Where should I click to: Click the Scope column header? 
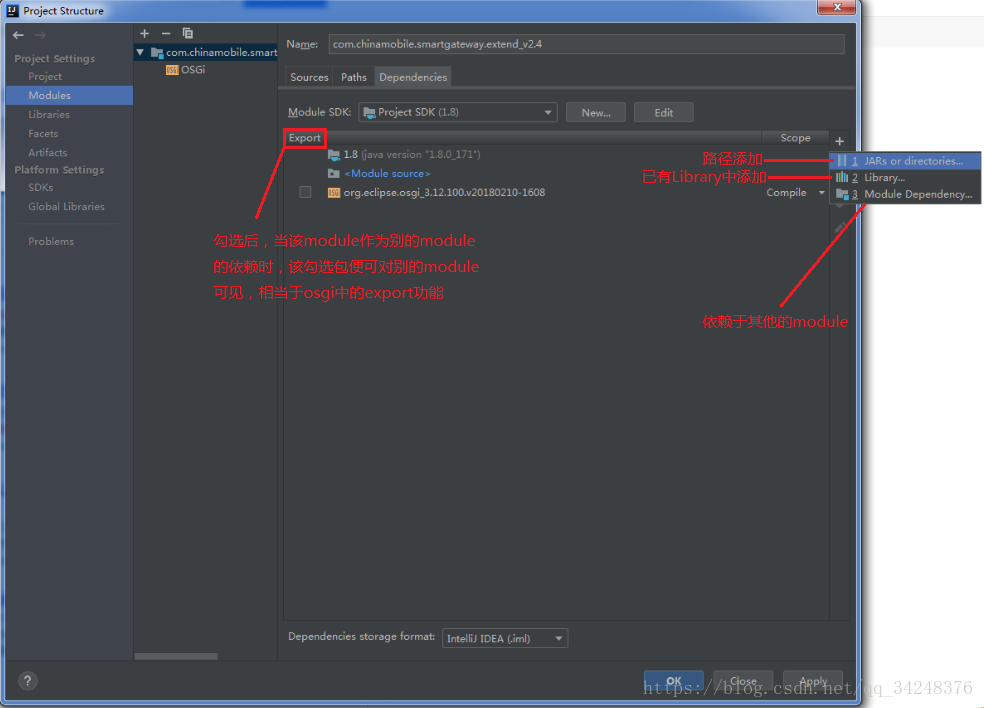pos(795,138)
